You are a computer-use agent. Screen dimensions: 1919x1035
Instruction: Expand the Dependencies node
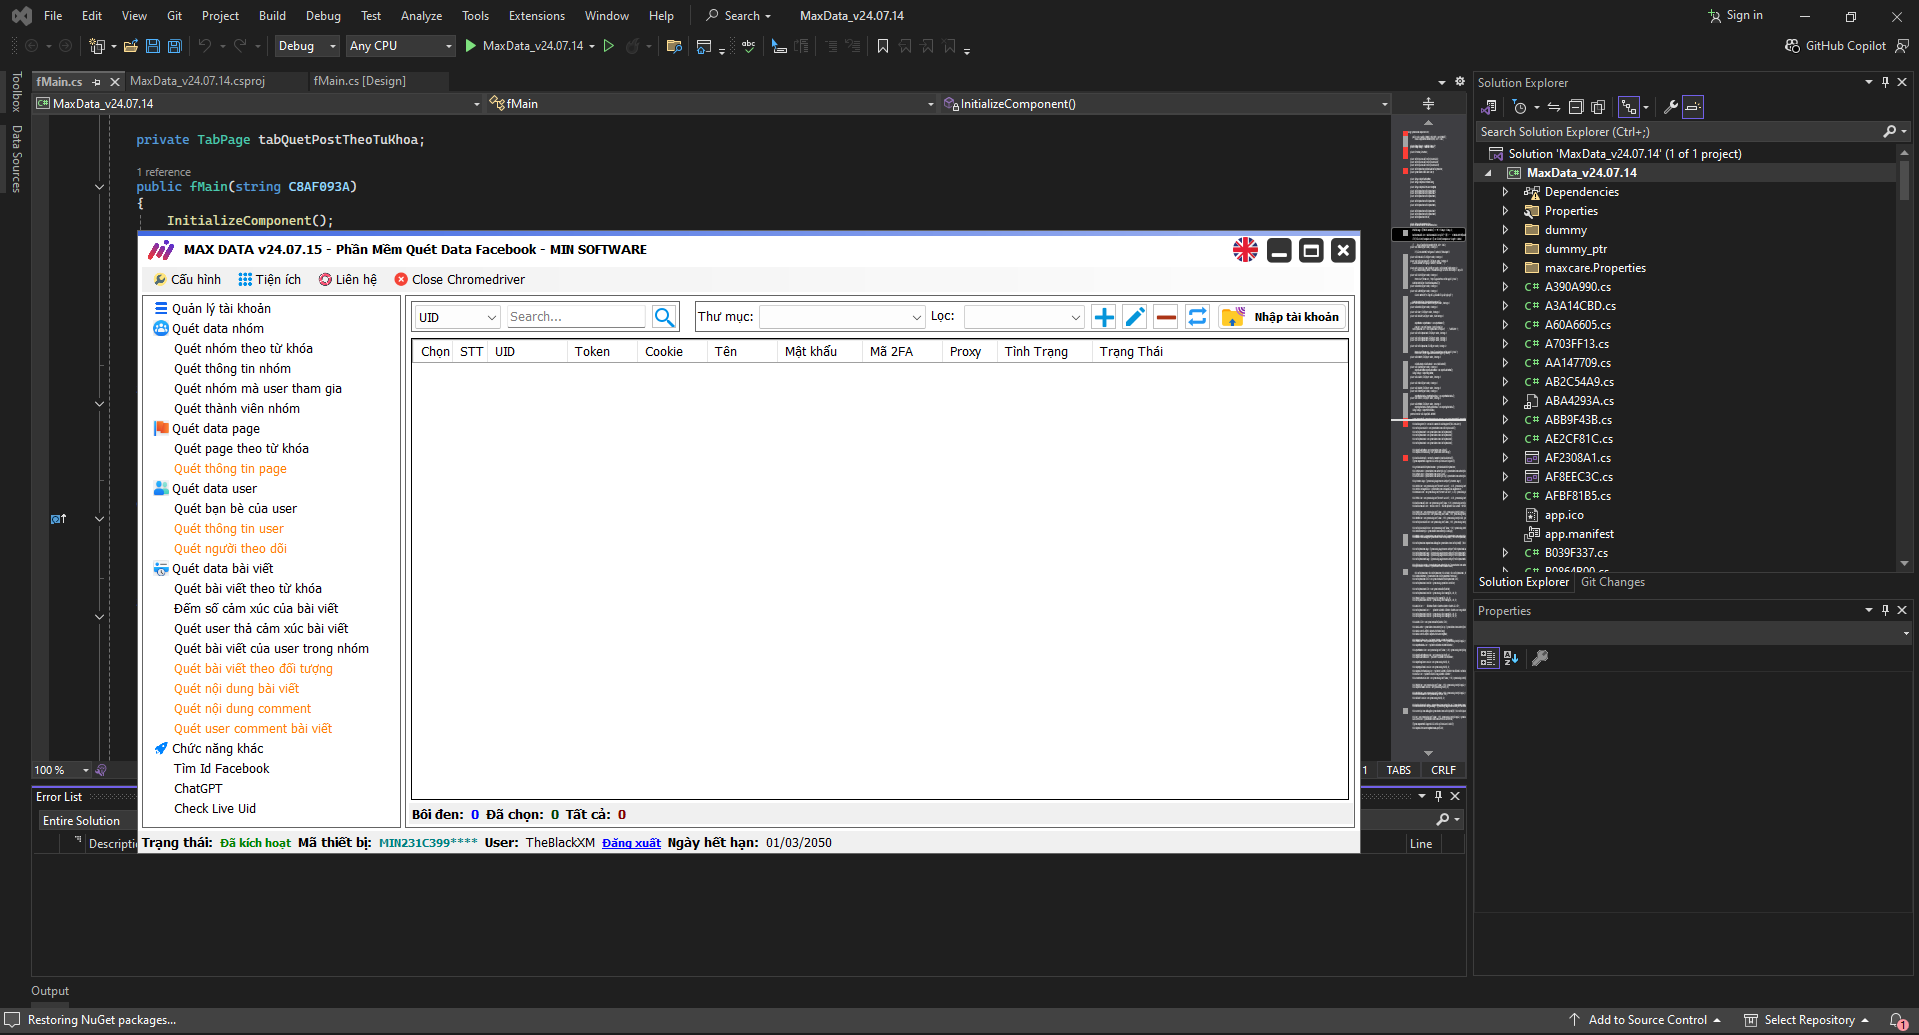pos(1505,192)
